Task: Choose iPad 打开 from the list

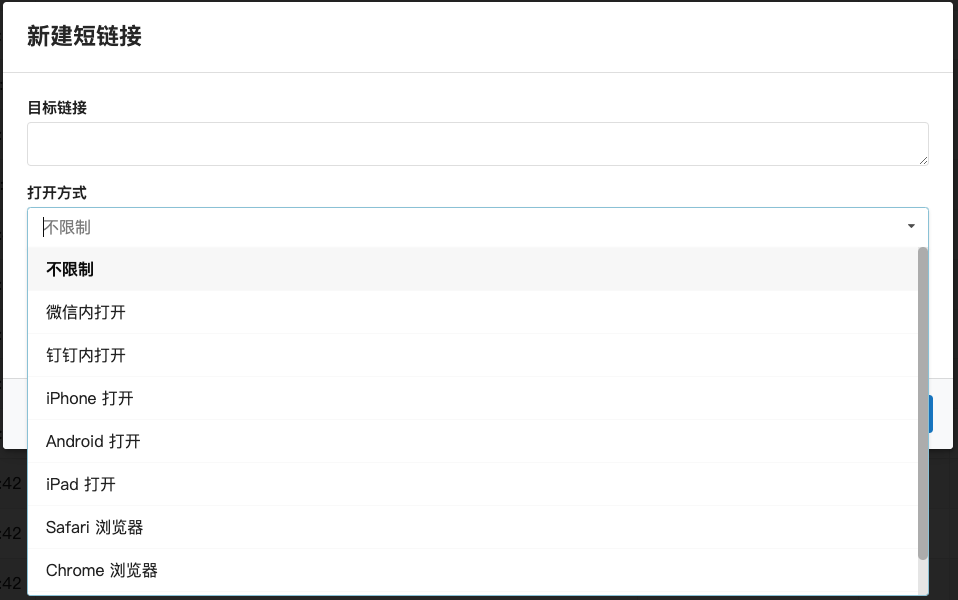Action: click(x=78, y=484)
